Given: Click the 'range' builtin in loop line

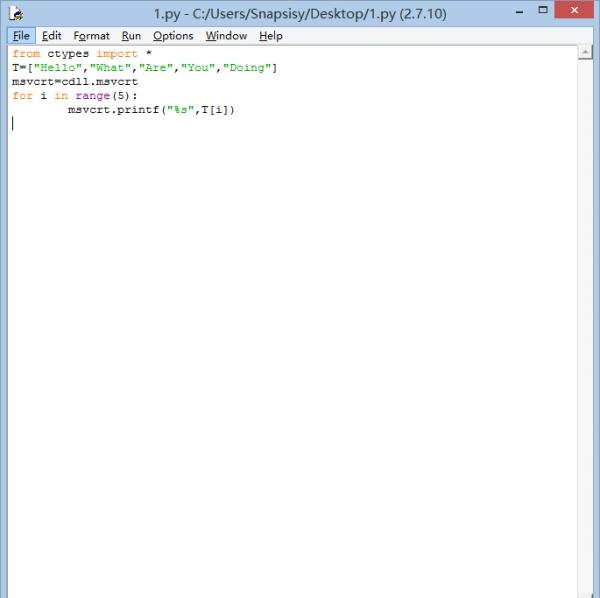Looking at the screenshot, I should pyautogui.click(x=93, y=96).
